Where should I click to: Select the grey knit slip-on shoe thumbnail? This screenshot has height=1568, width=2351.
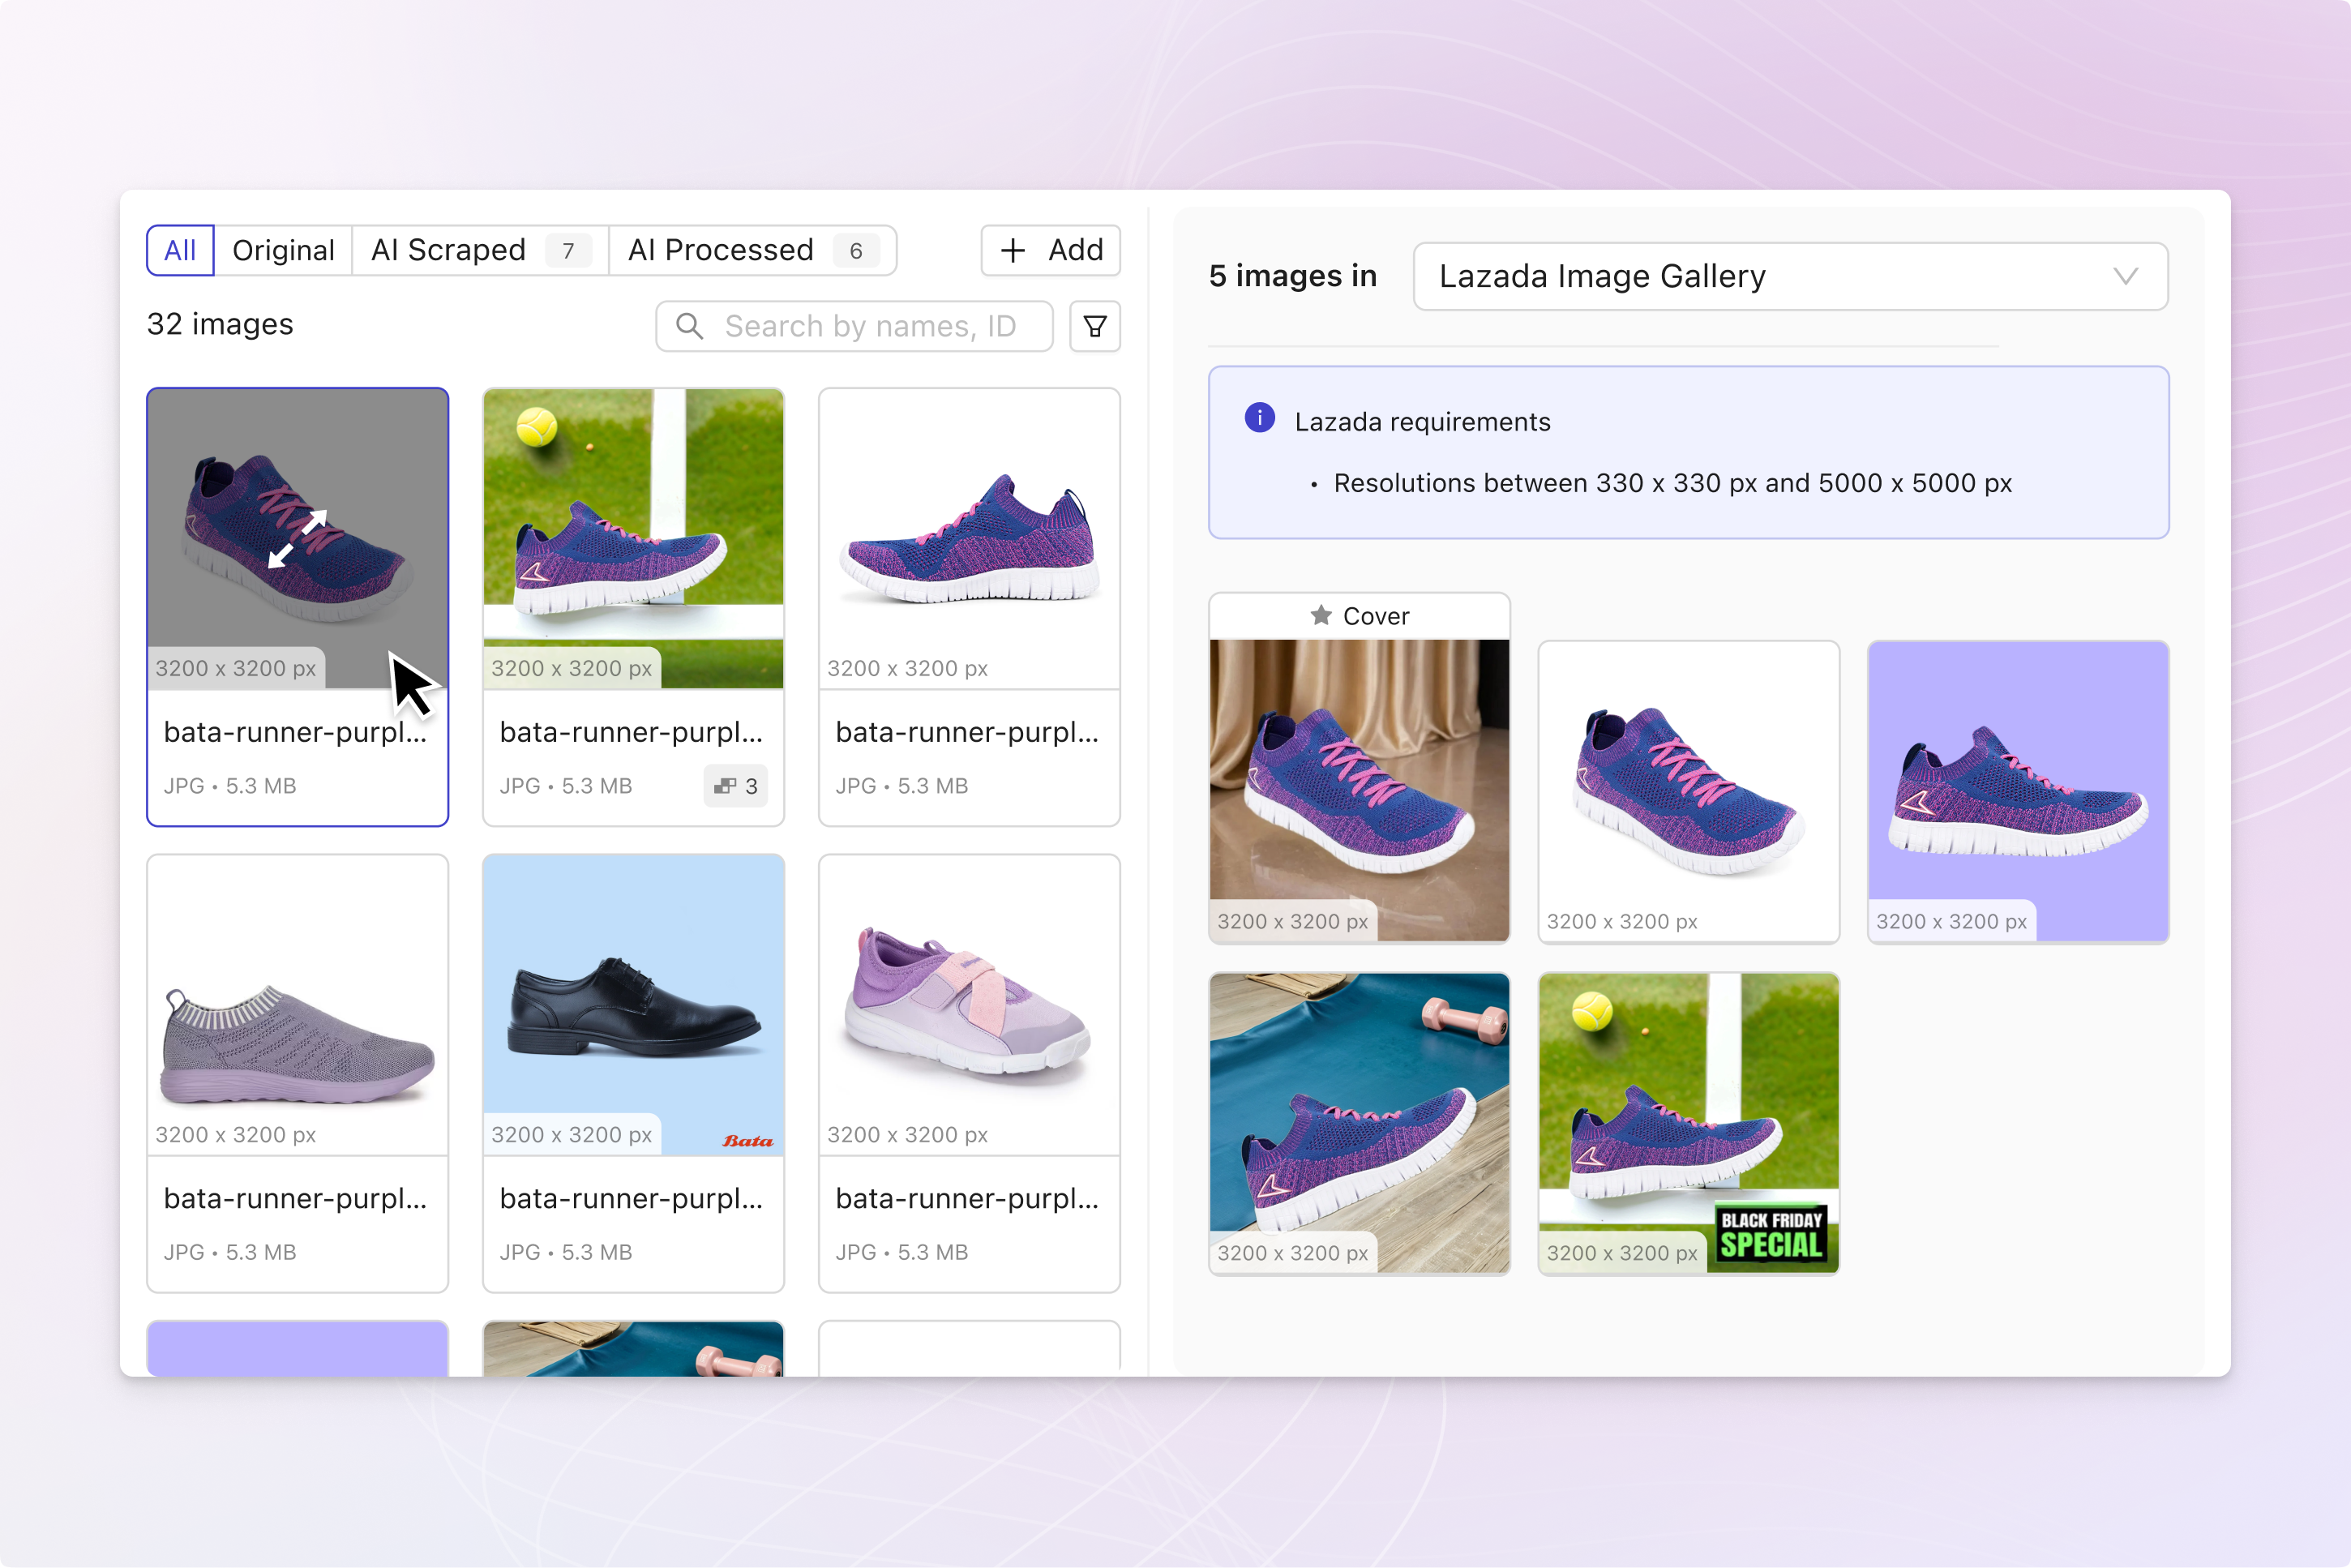coord(298,1005)
